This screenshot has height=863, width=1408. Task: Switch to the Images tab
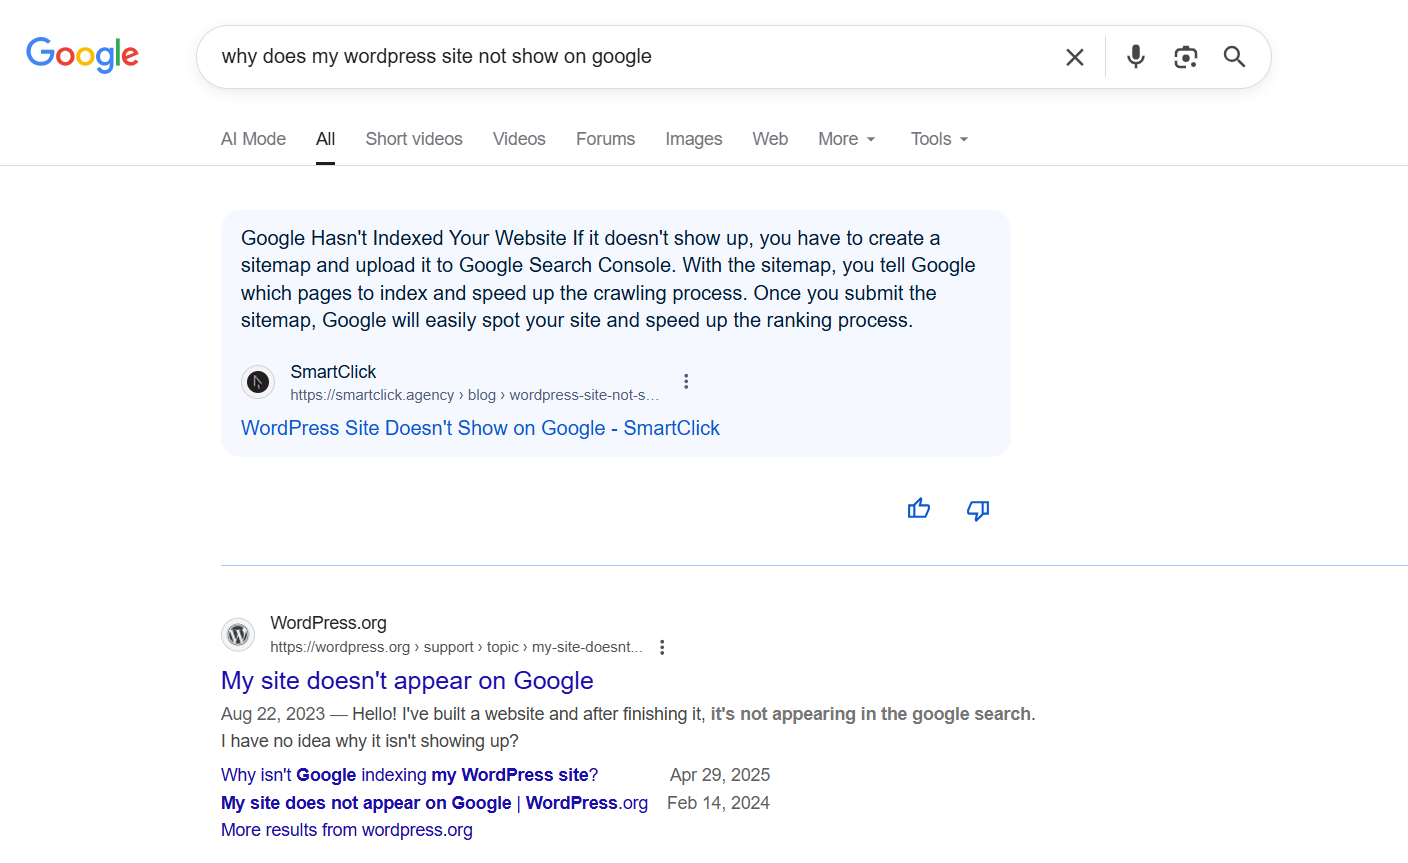click(x=693, y=139)
